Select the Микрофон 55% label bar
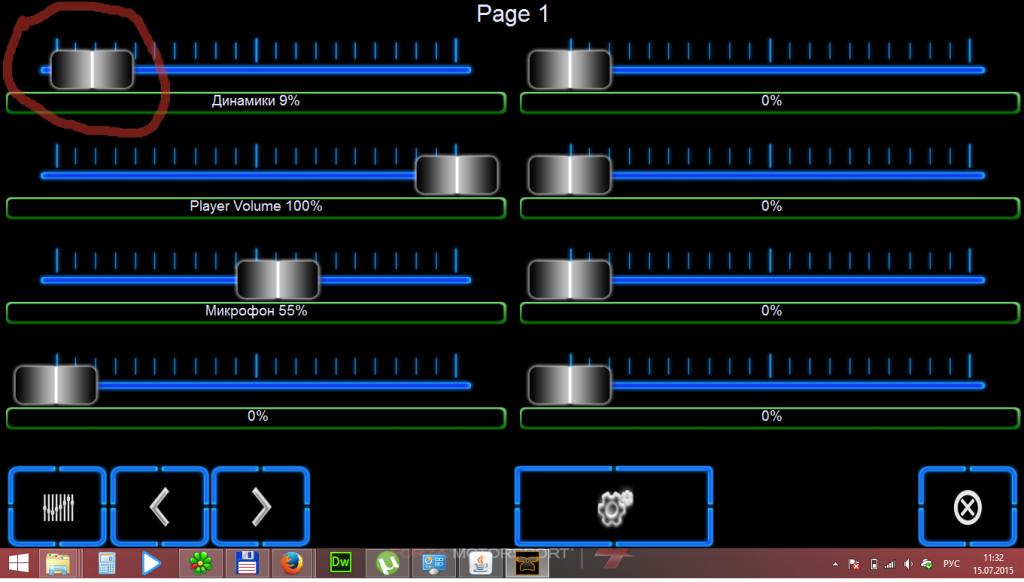The image size is (1024, 582). pyautogui.click(x=256, y=312)
